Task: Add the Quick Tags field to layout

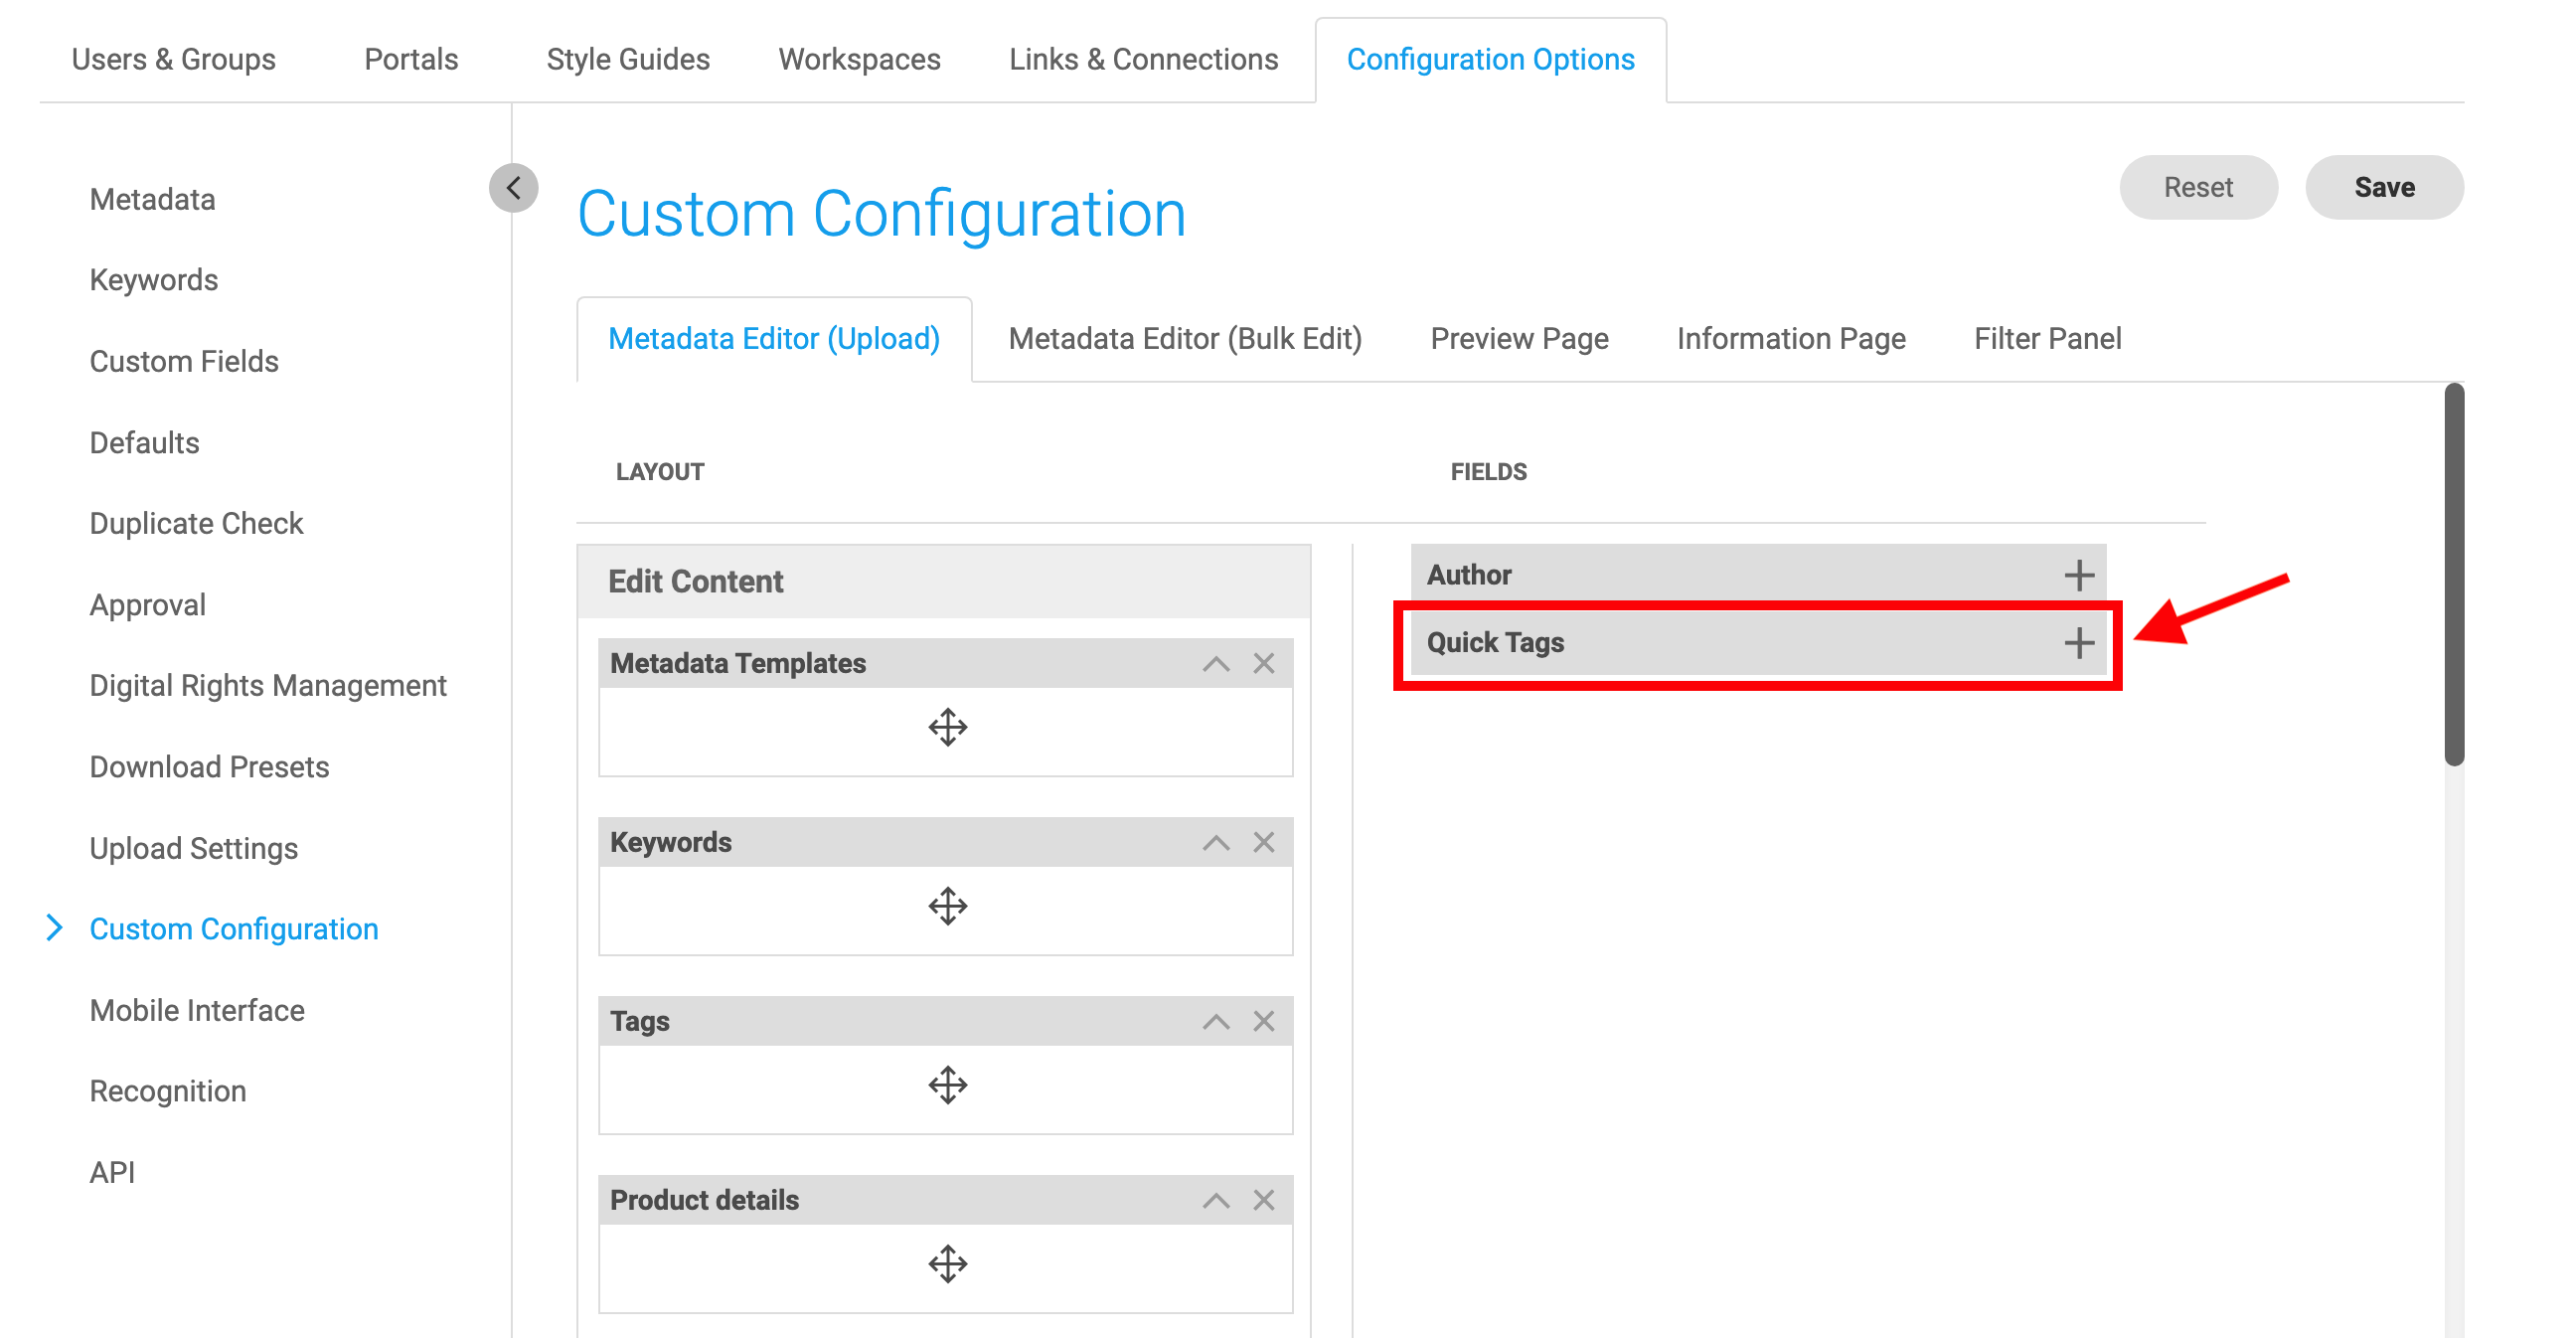Action: [2081, 643]
